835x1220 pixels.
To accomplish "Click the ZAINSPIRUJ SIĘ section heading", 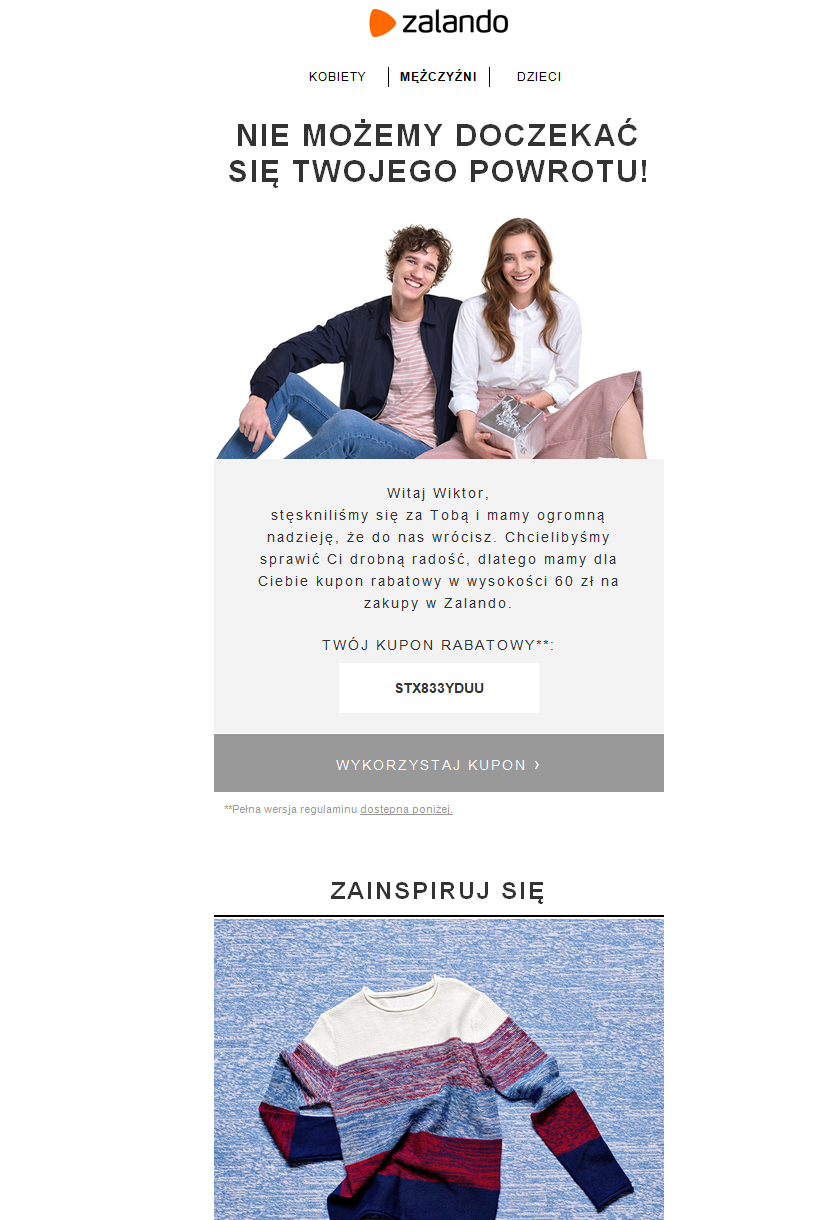I will coord(438,891).
